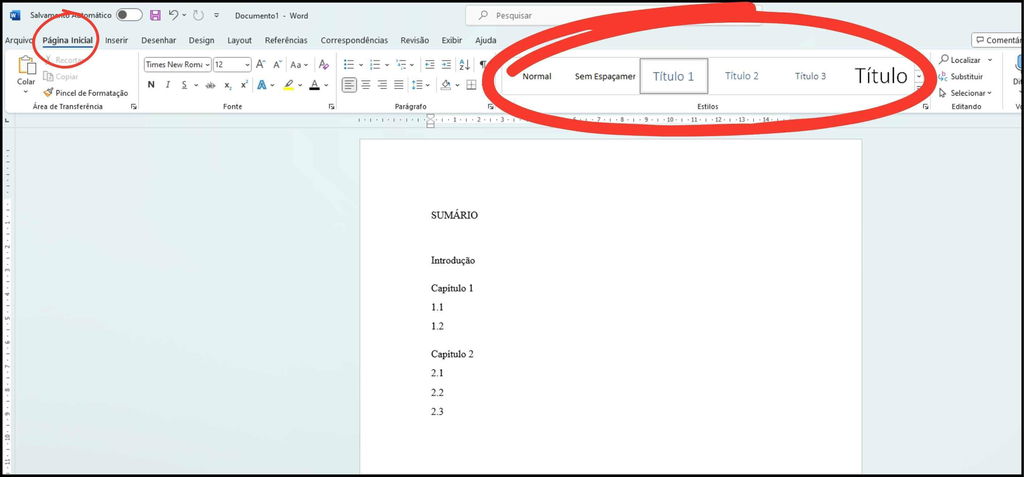Toggle Salvamento Automático switch
The image size is (1024, 477).
point(129,15)
